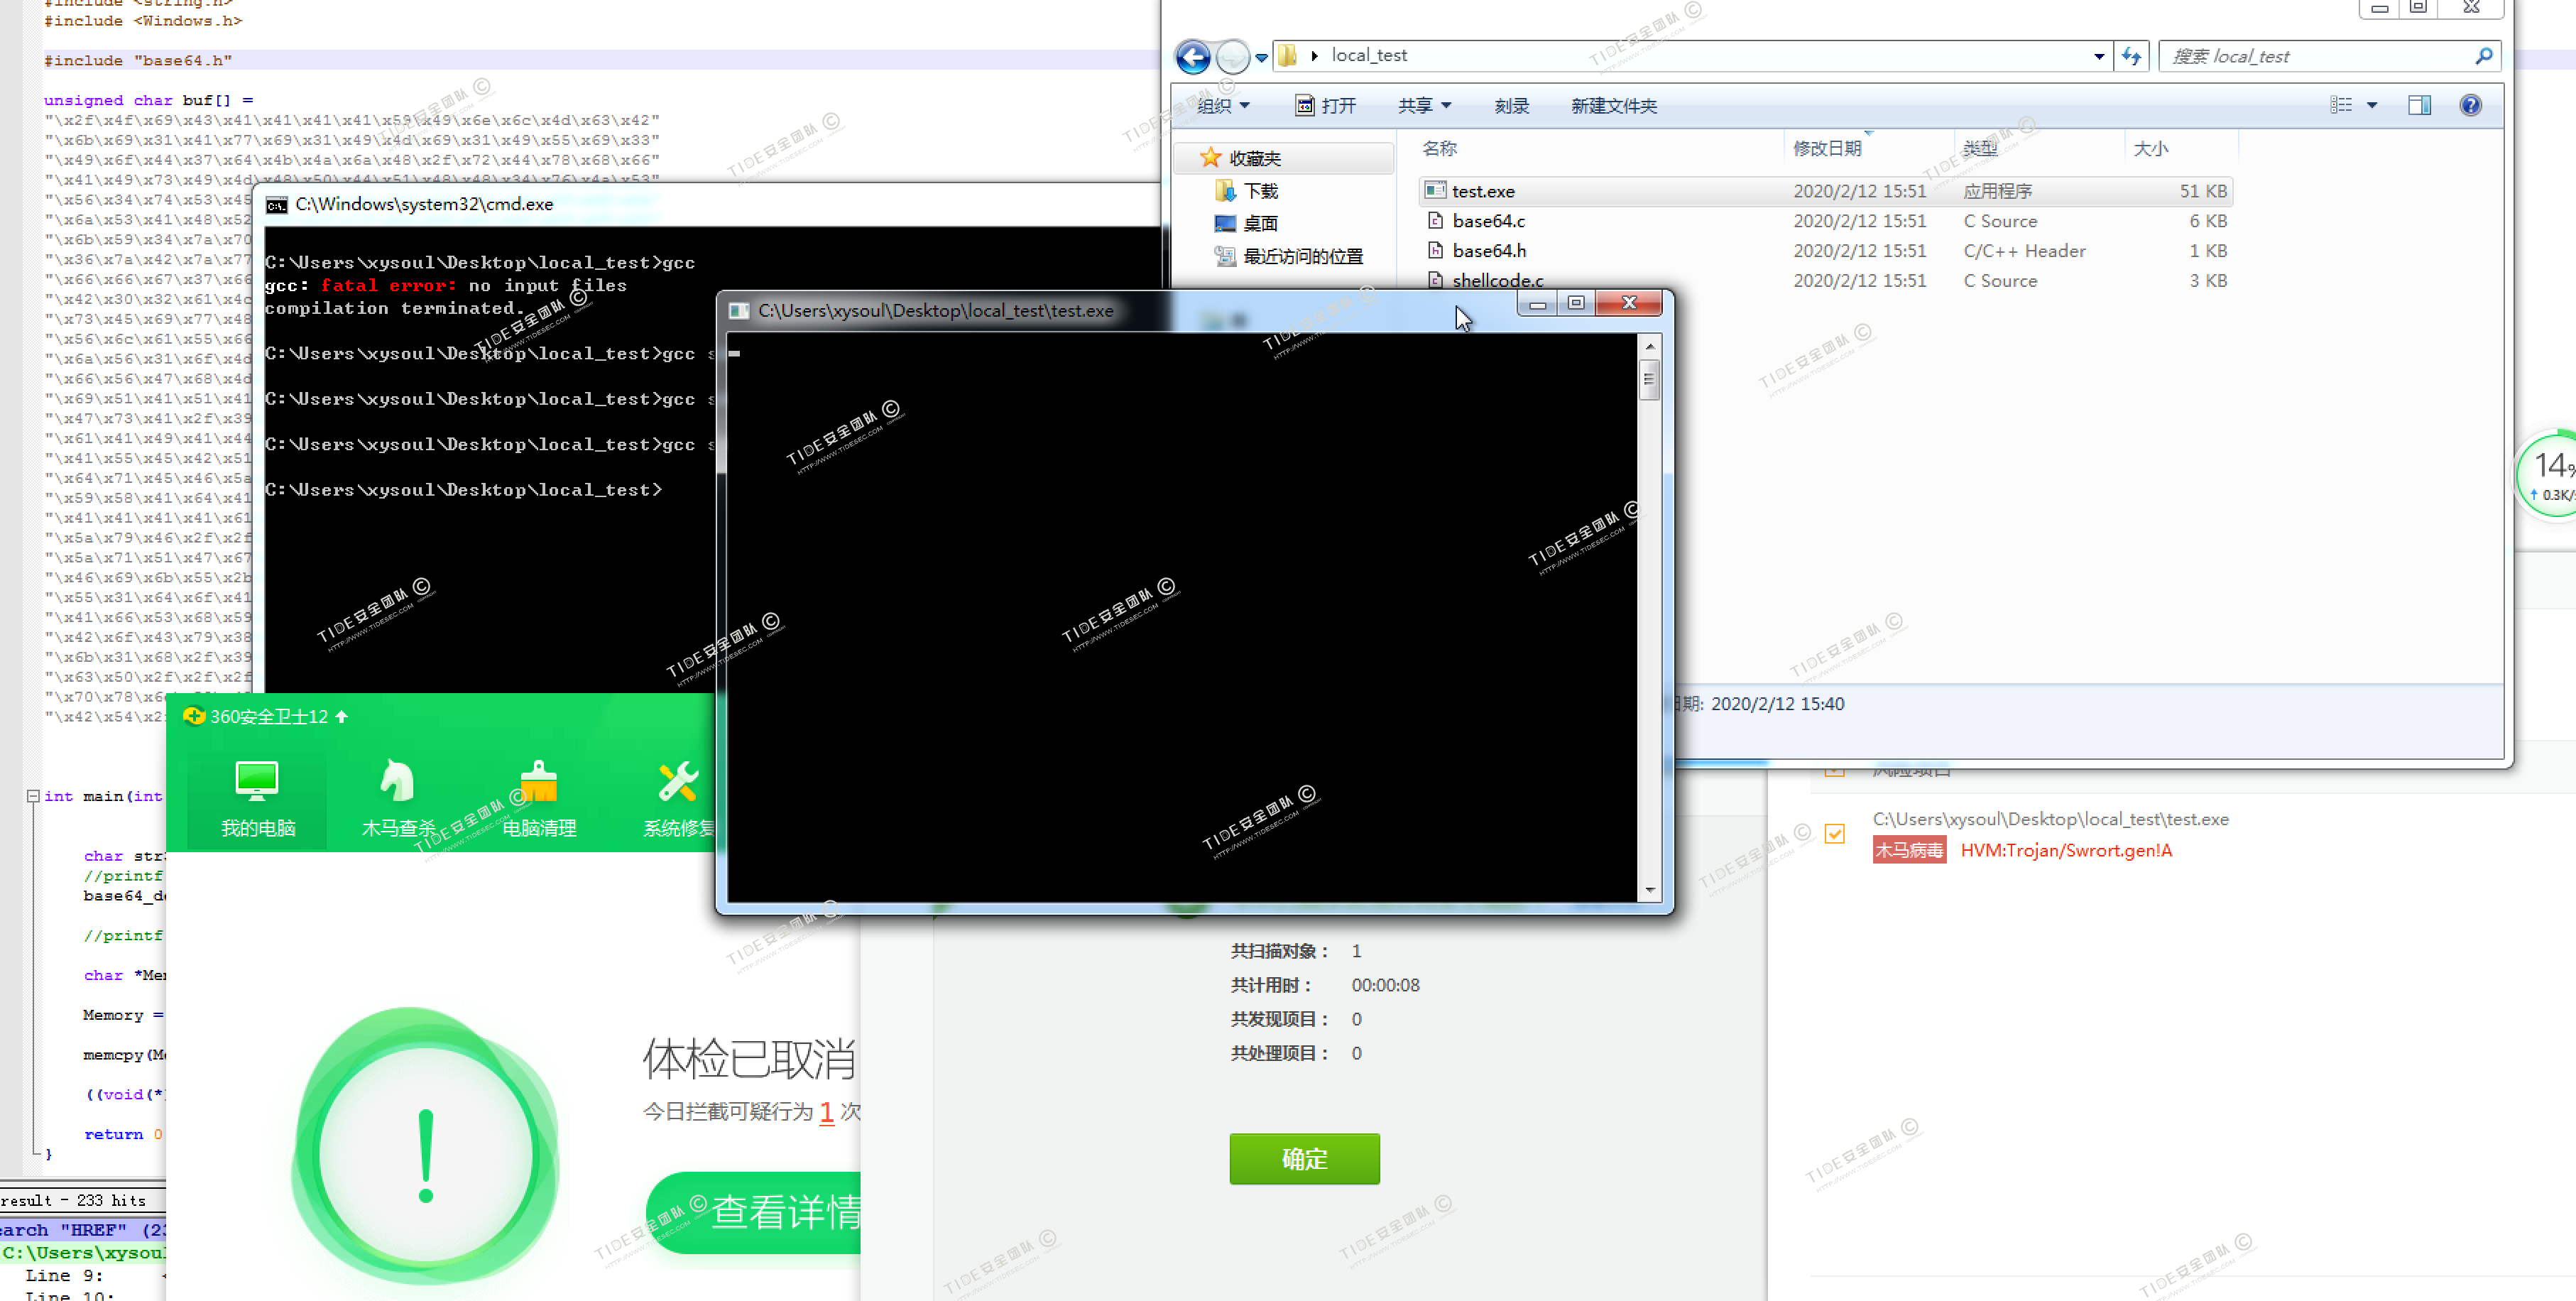Collapse the int main code fold marker

33,796
